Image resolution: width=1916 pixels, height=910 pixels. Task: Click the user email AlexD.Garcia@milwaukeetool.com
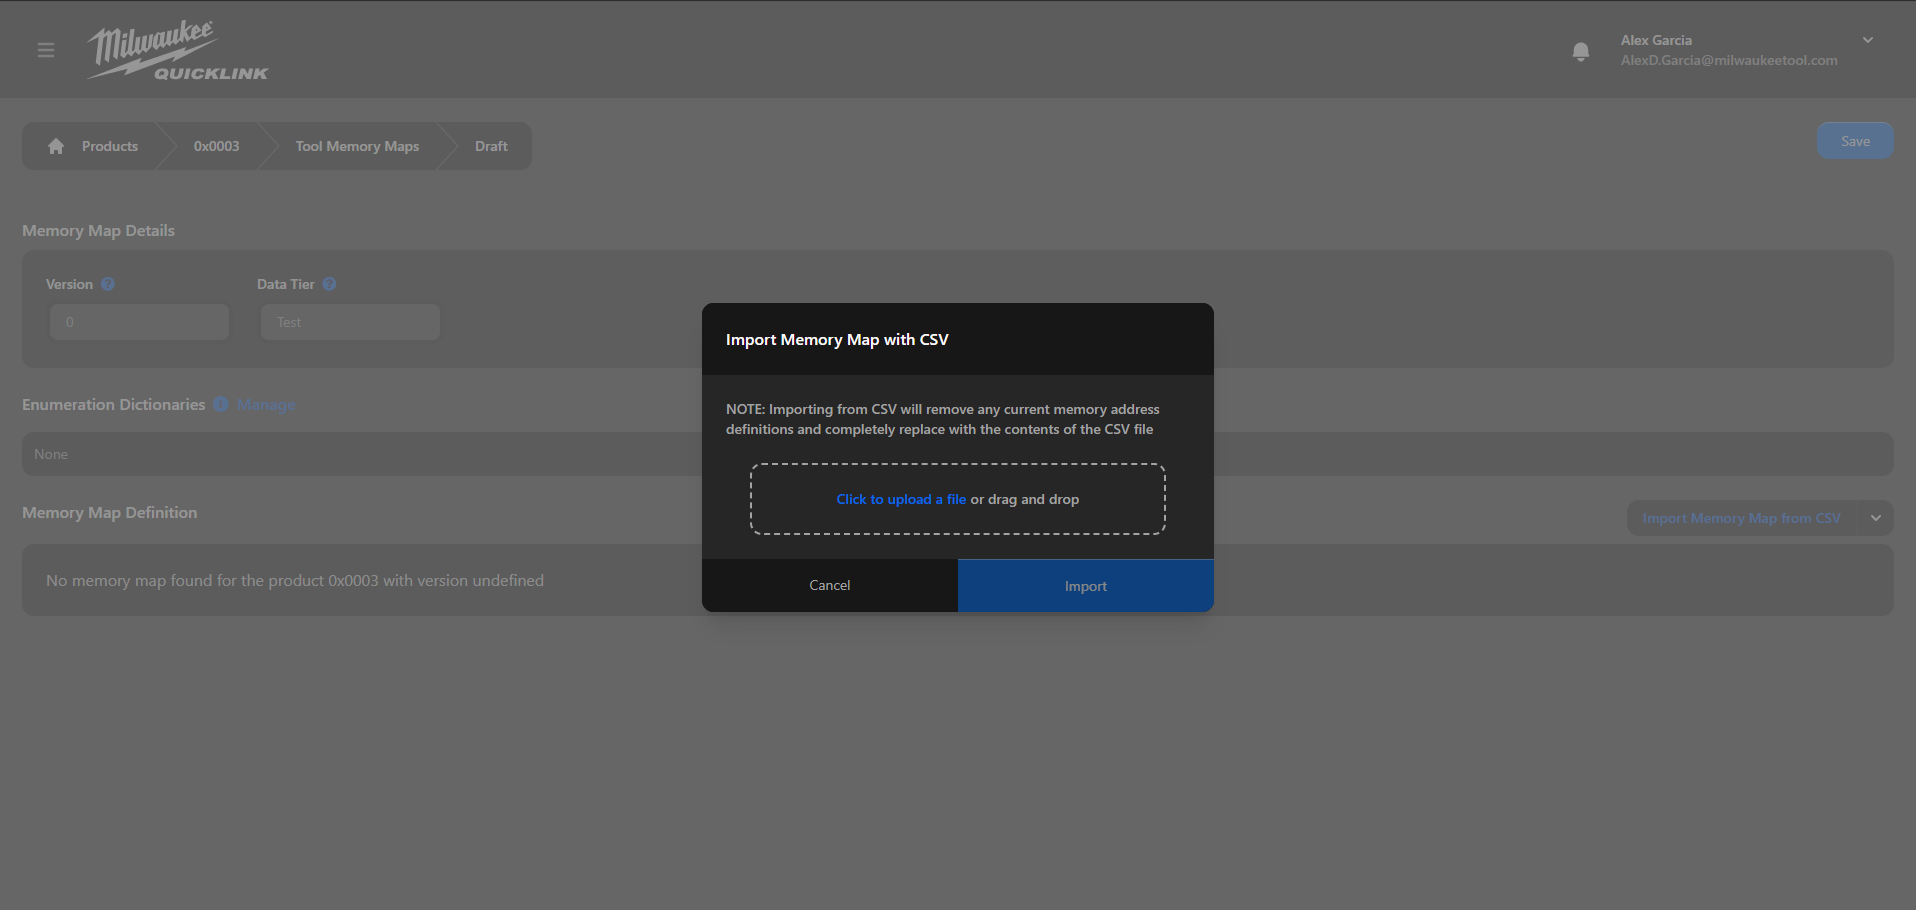point(1729,60)
